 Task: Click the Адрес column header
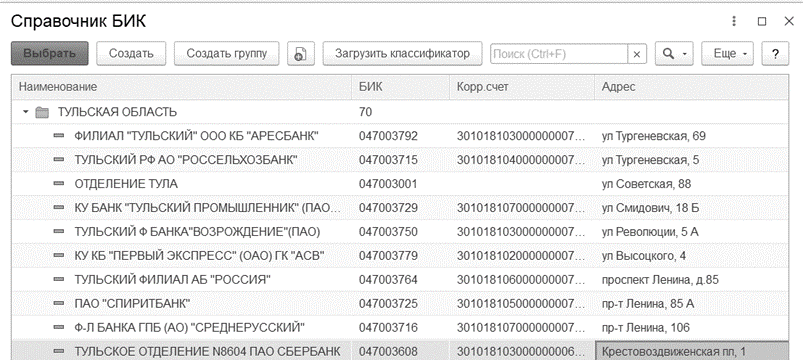(x=691, y=87)
